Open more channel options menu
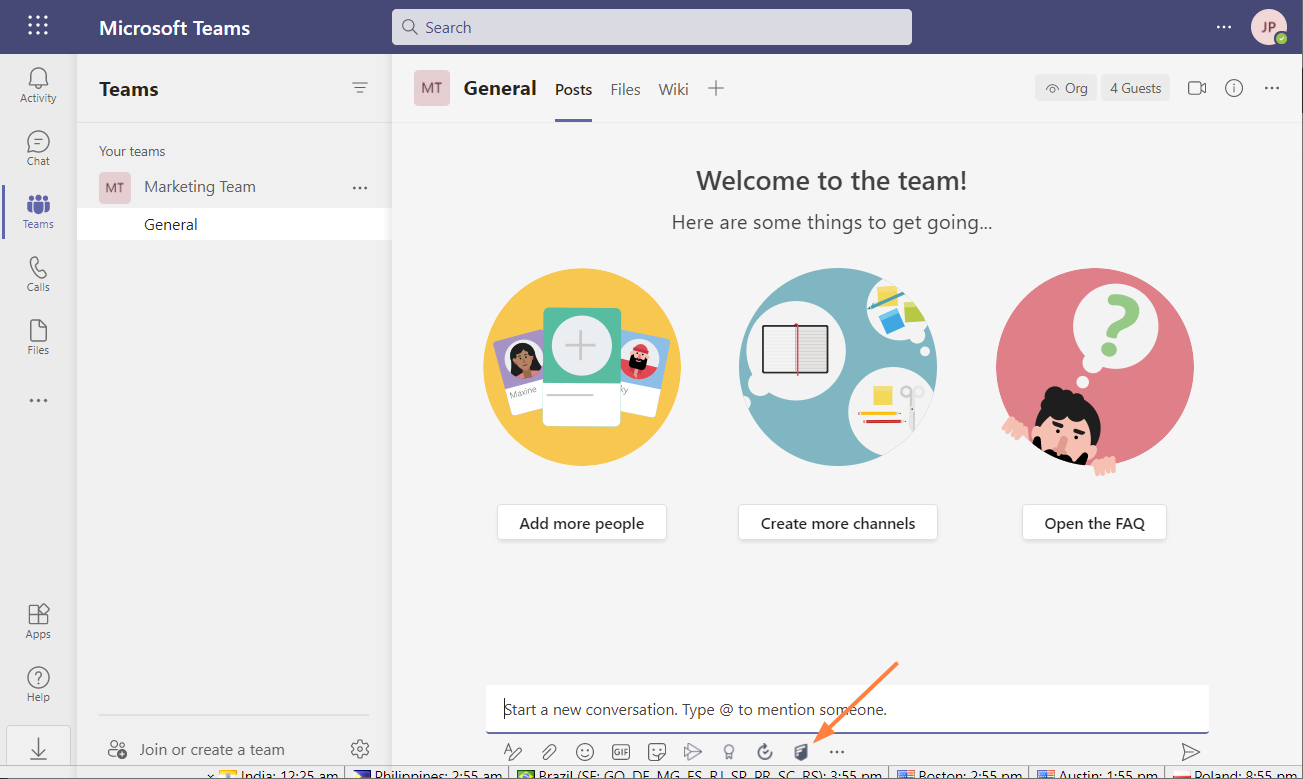 pos(1271,88)
